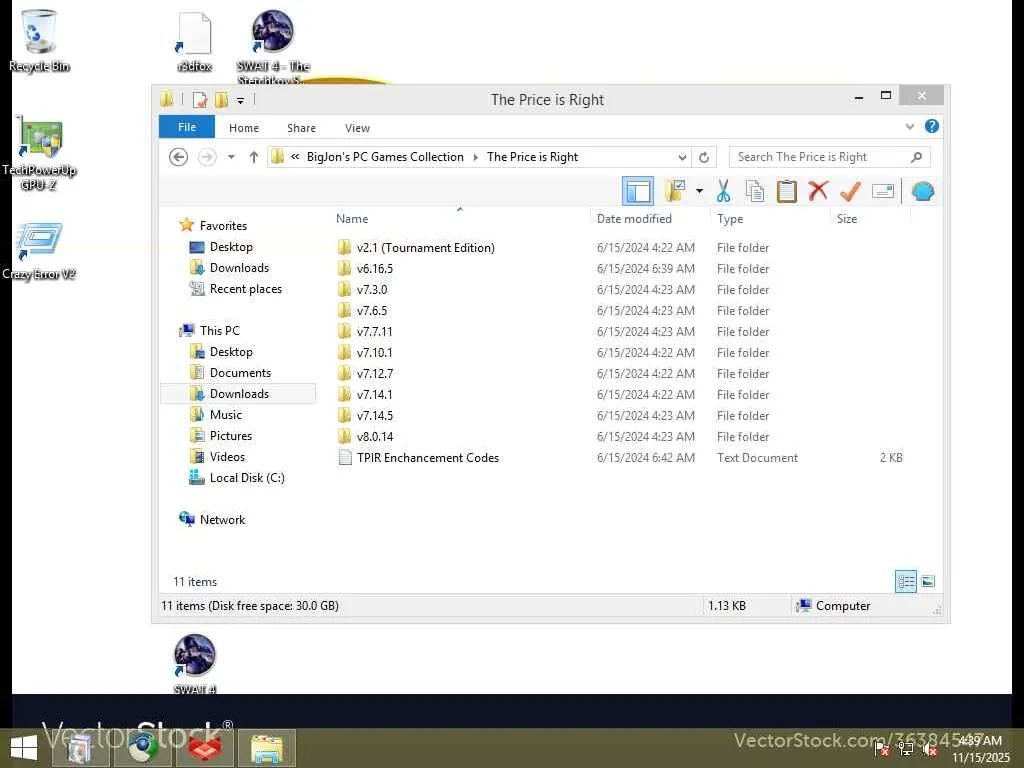Select Favorites in the navigation pane
Screen dimensions: 1024x768
pyautogui.click(x=223, y=226)
